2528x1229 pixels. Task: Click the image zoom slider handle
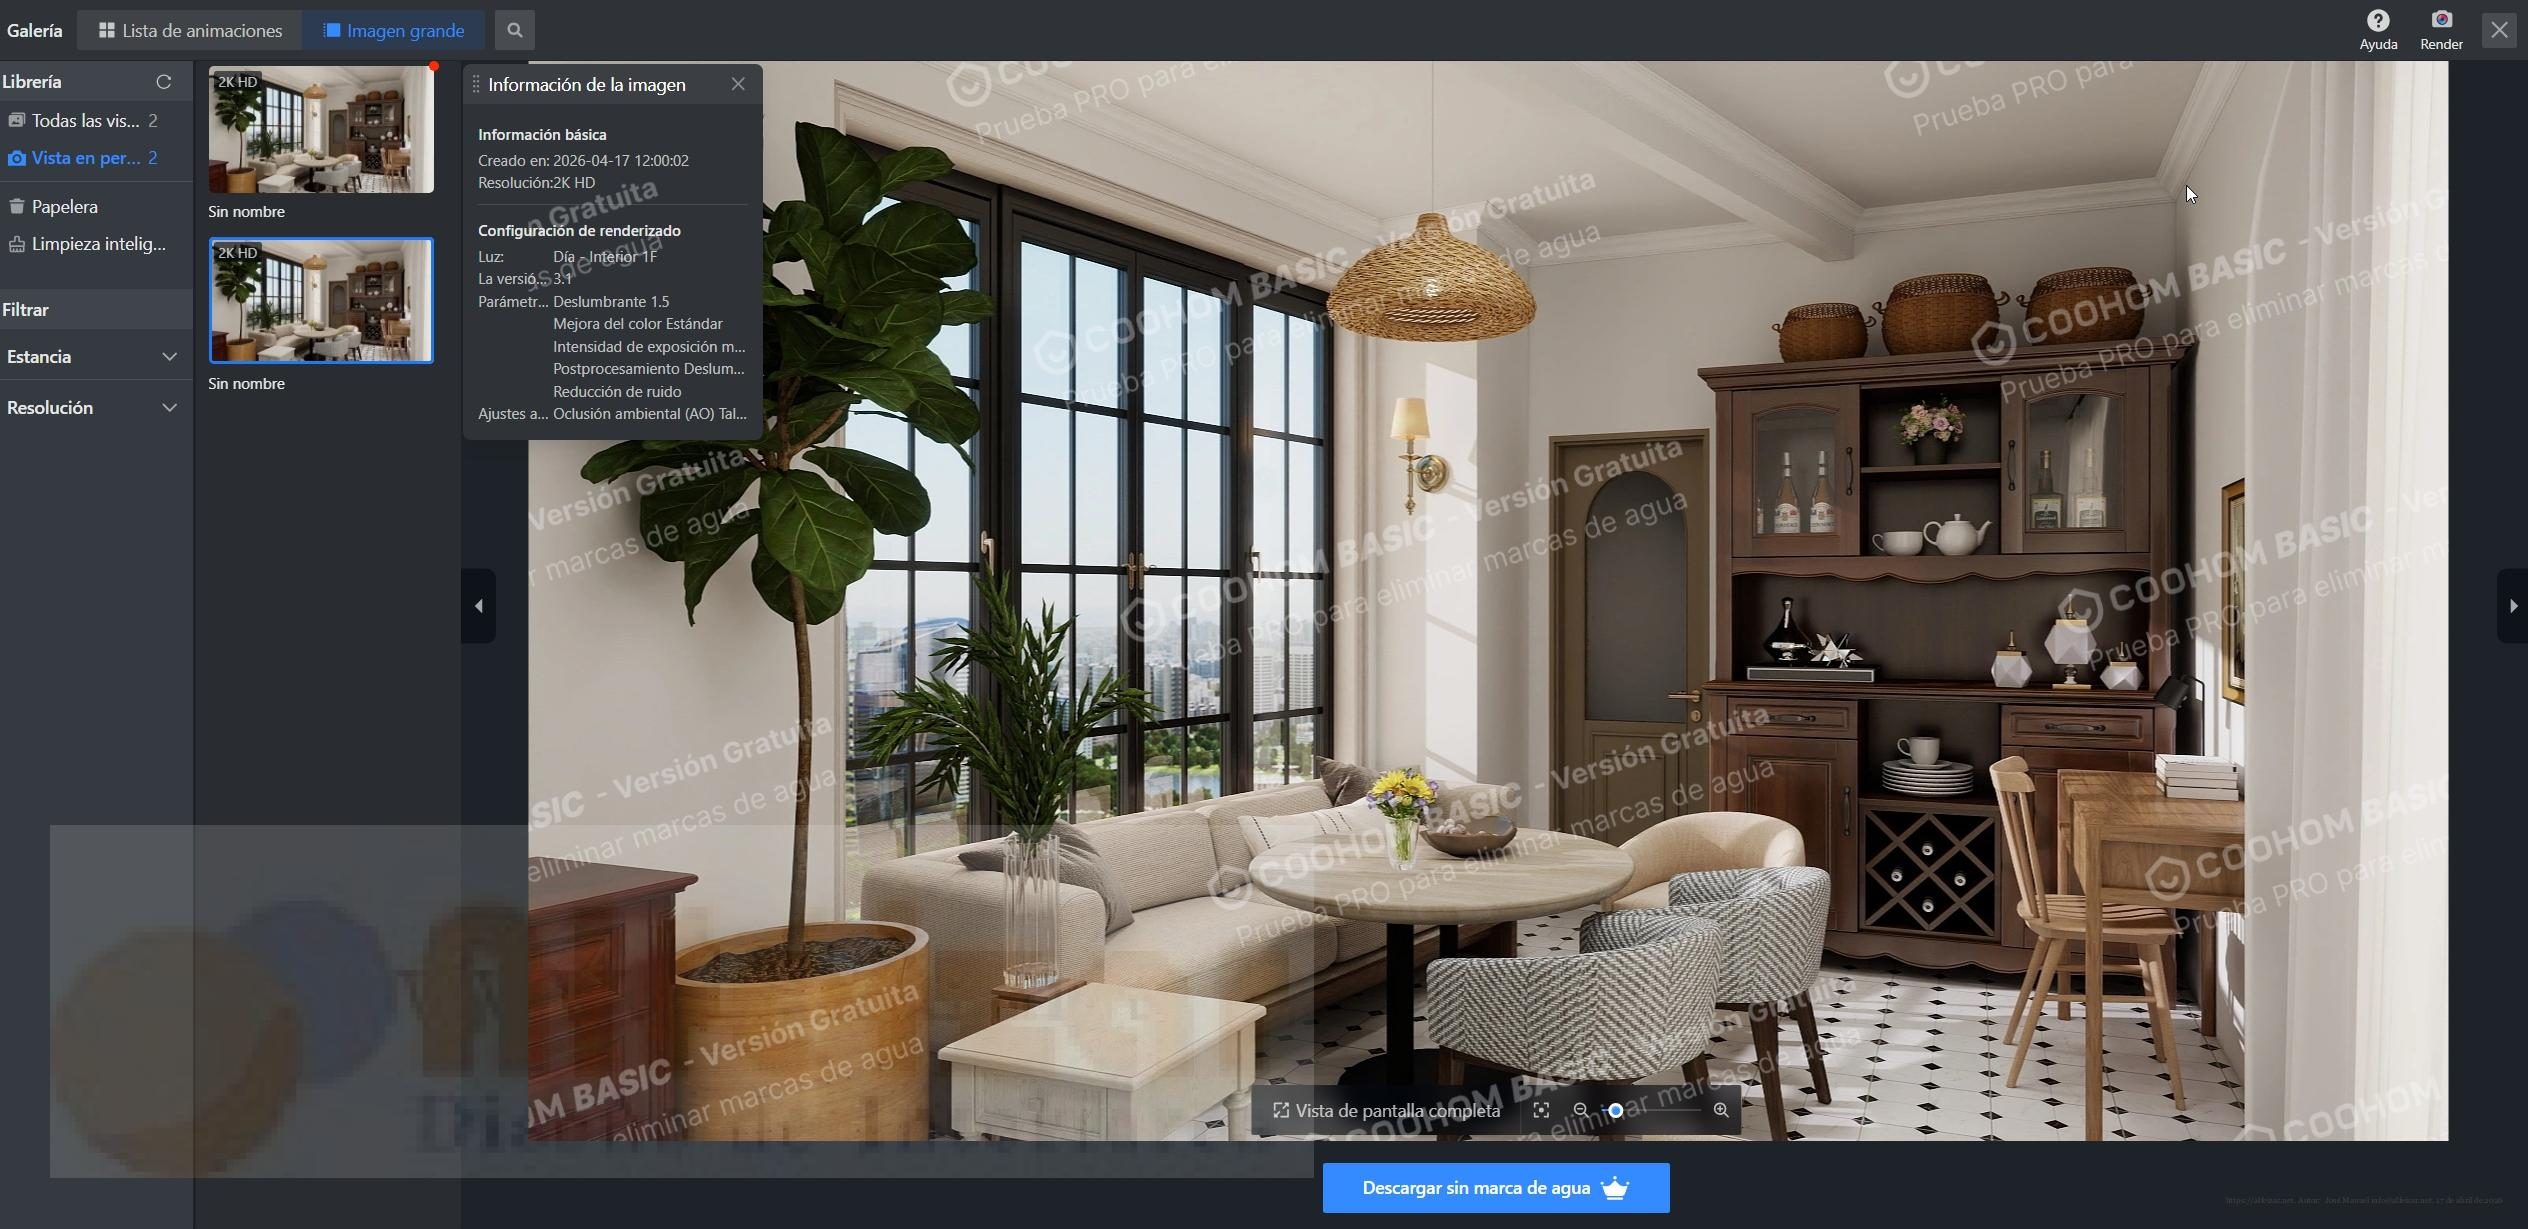(1615, 1110)
